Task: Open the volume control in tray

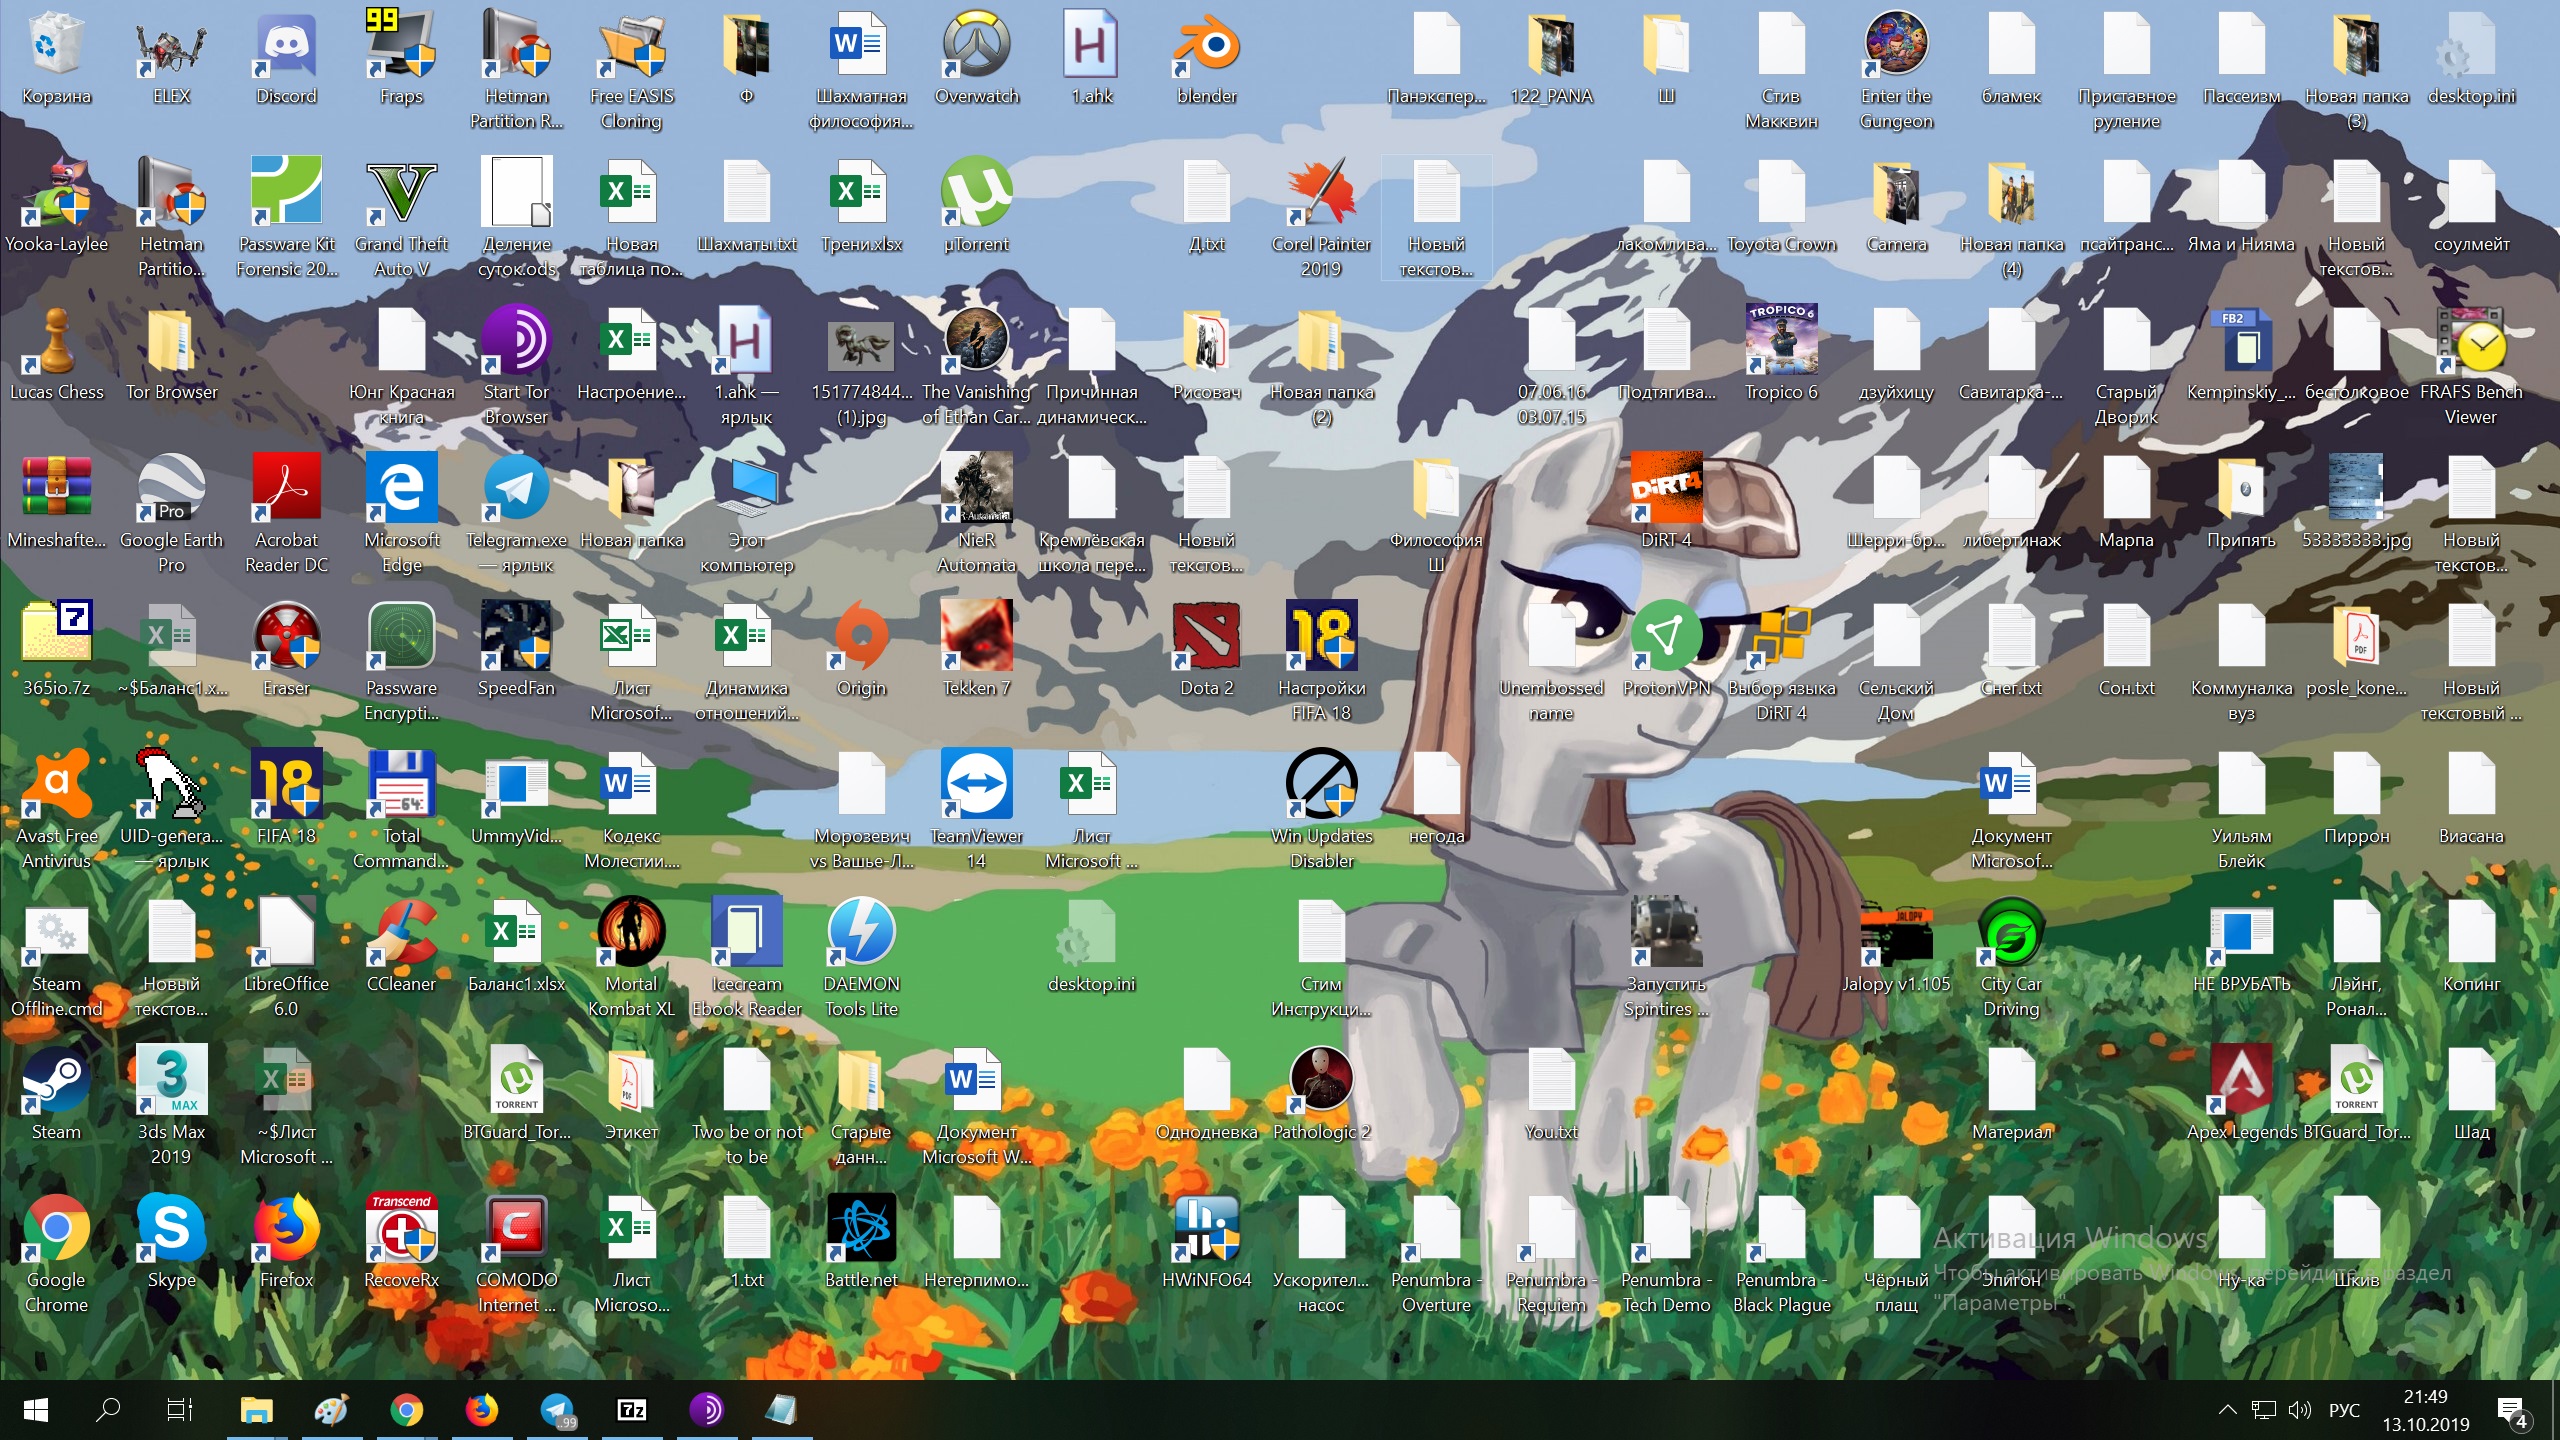Action: pyautogui.click(x=2299, y=1410)
